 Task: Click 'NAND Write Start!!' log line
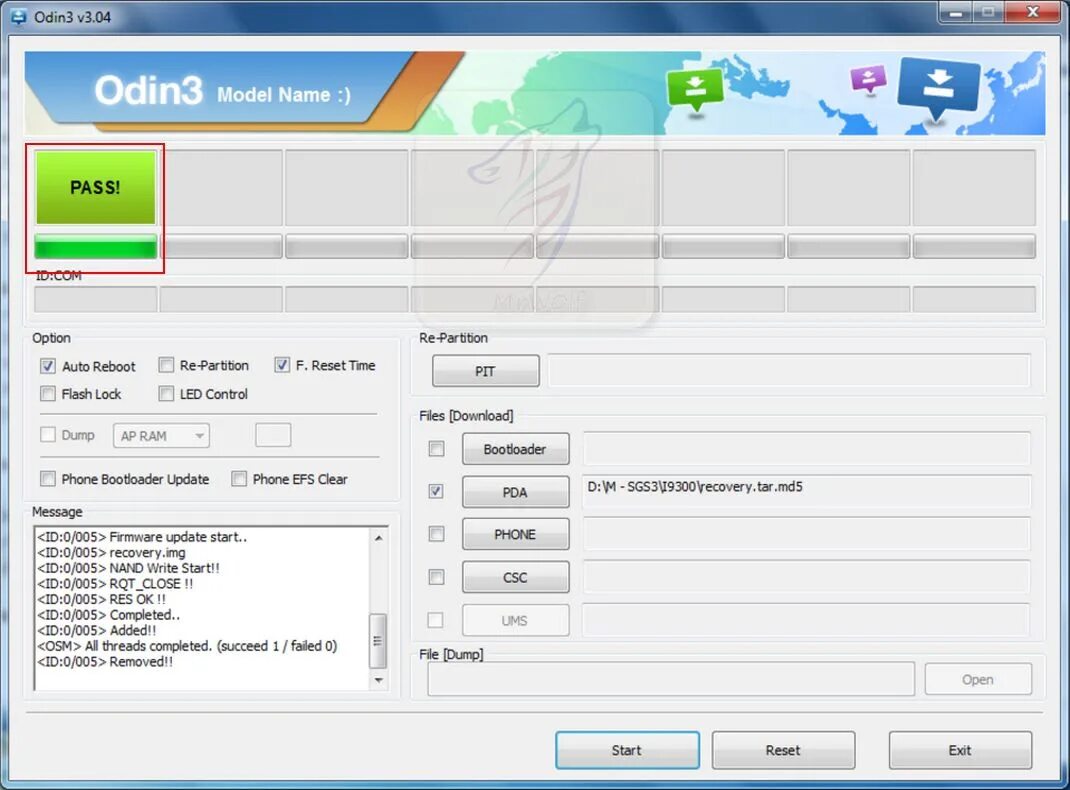point(128,568)
